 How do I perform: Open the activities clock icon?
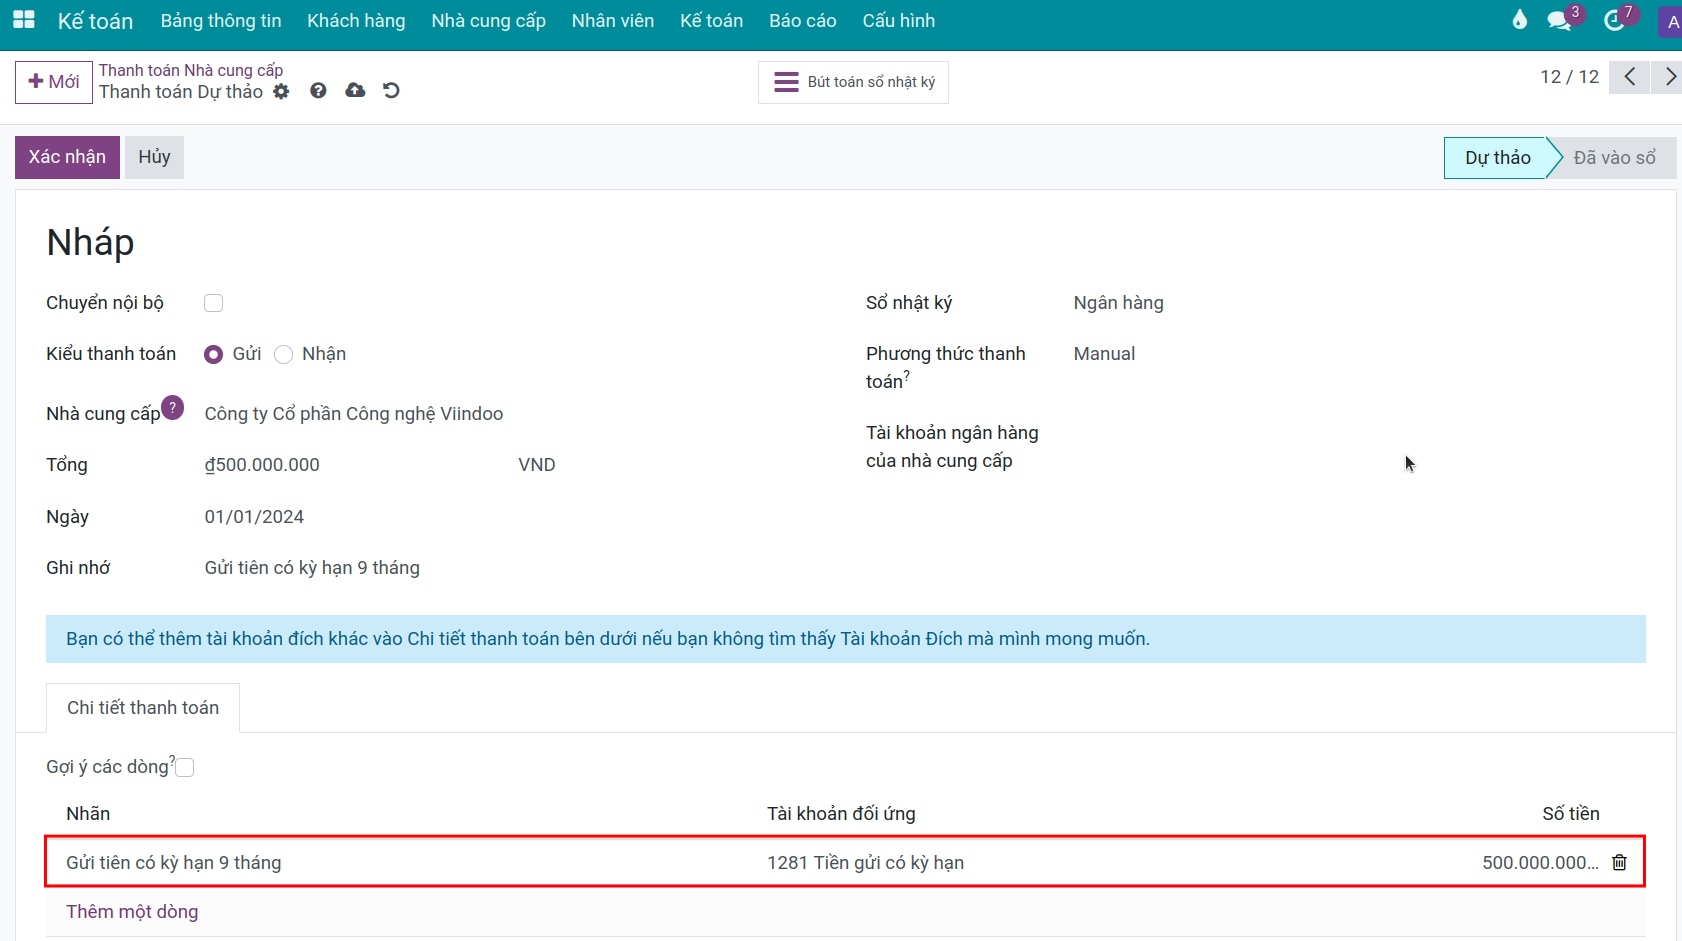1614,21
